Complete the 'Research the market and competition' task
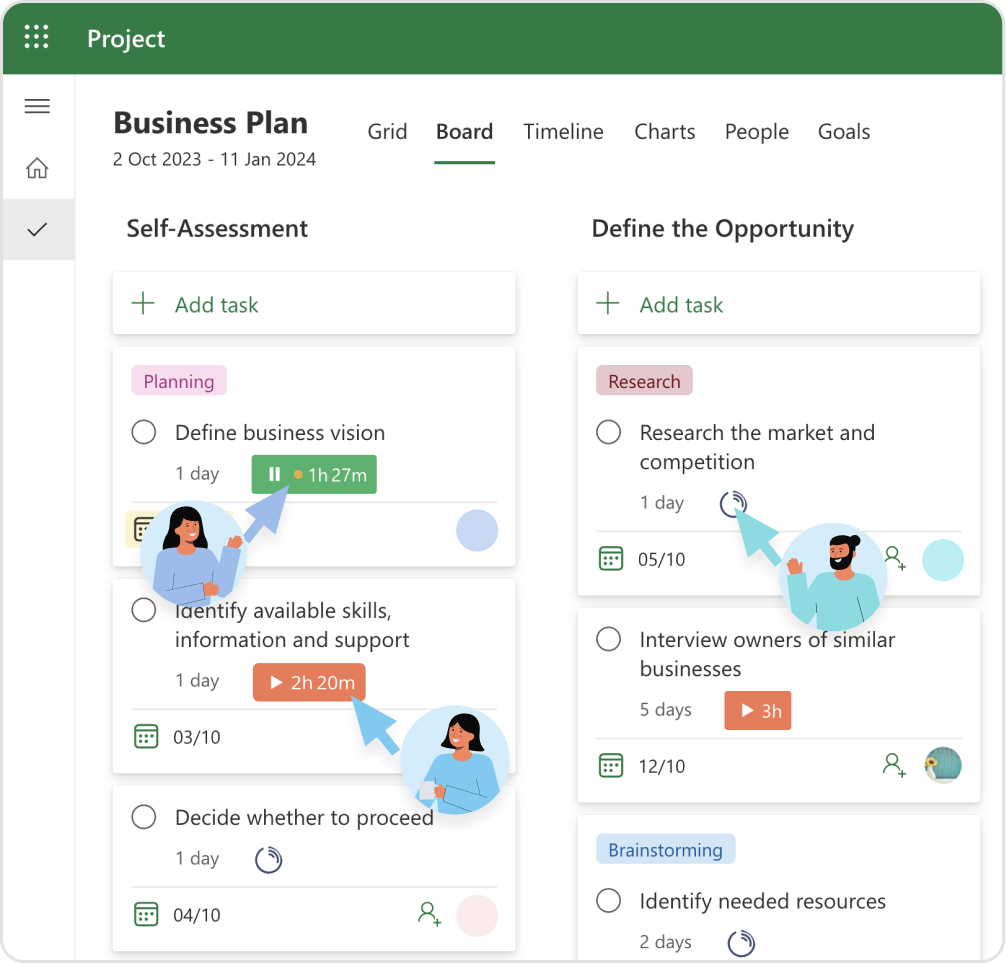 click(x=608, y=432)
